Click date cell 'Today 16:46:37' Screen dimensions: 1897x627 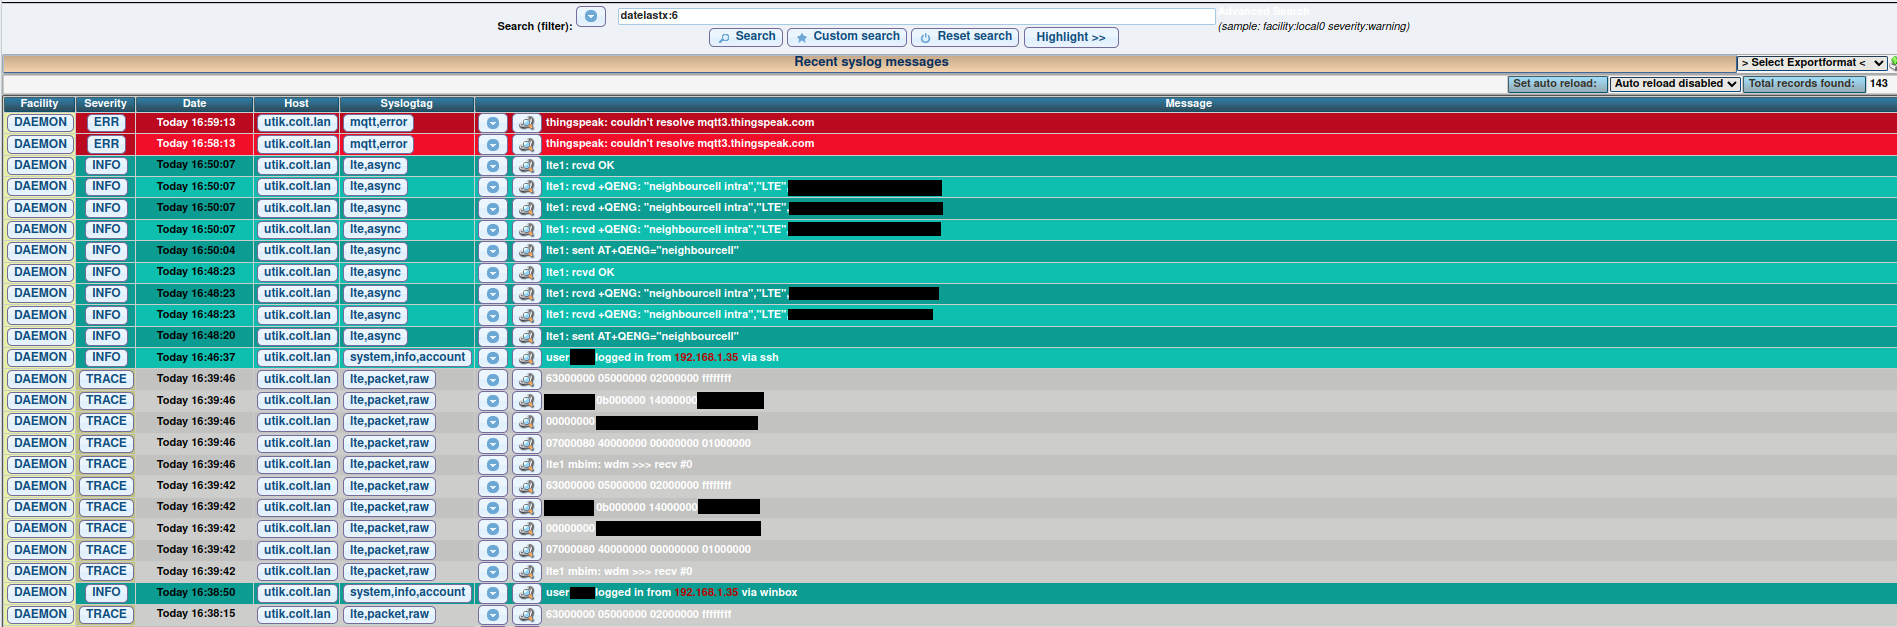196,358
